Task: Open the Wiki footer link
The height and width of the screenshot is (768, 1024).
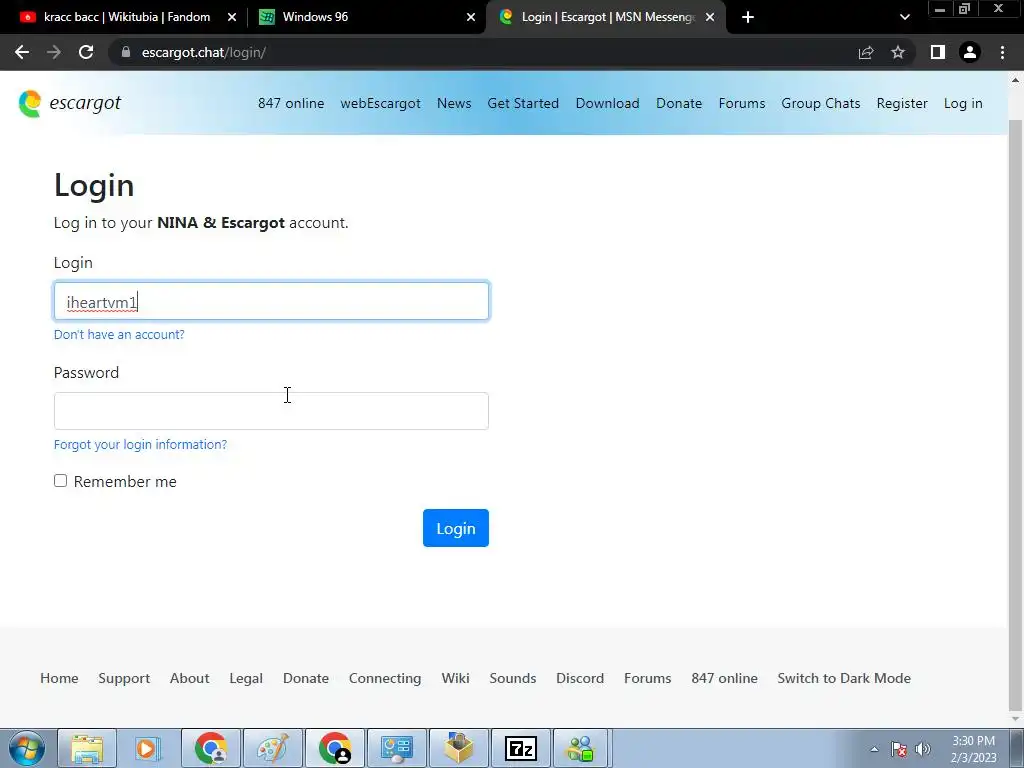Action: [455, 678]
